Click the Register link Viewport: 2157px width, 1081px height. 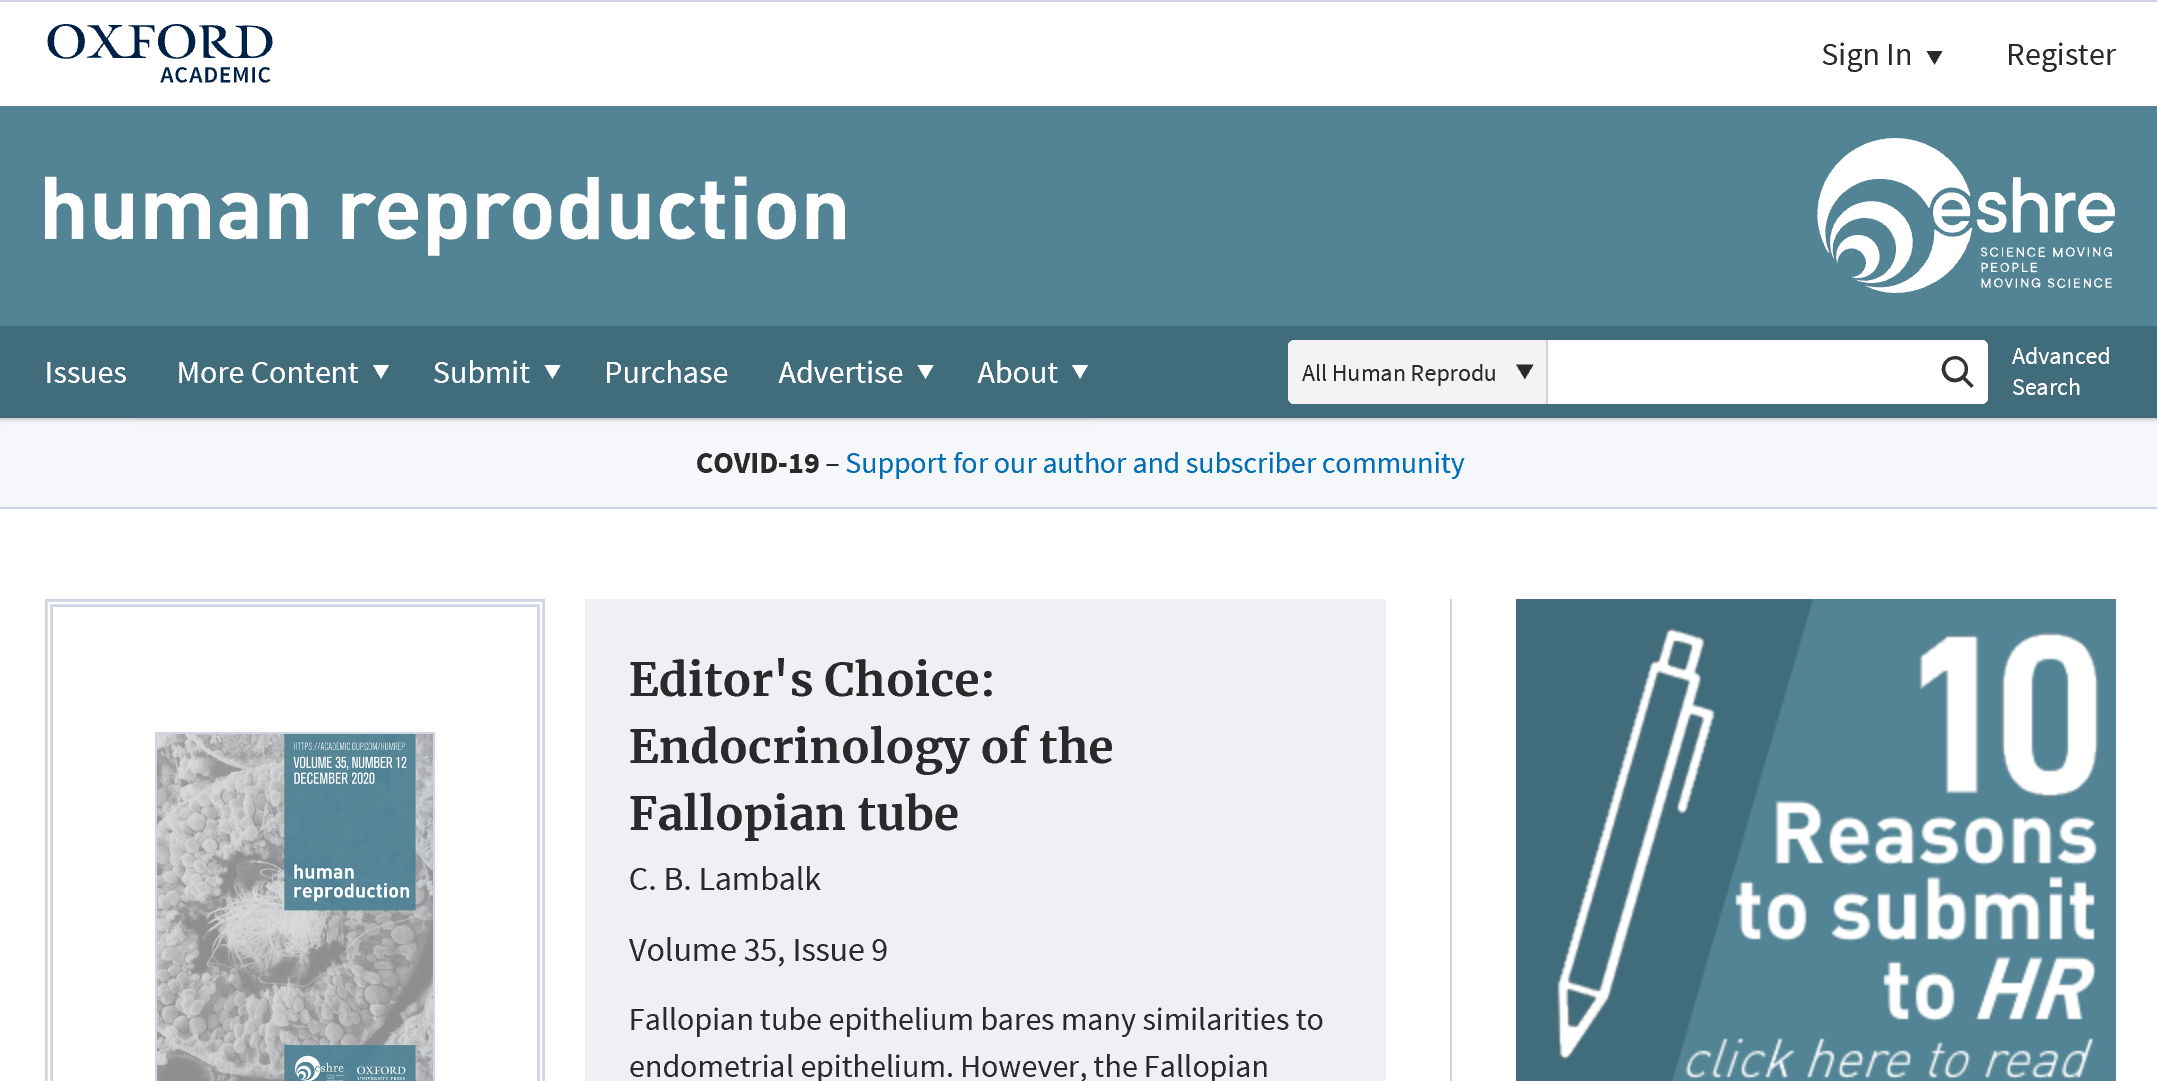pos(2061,54)
